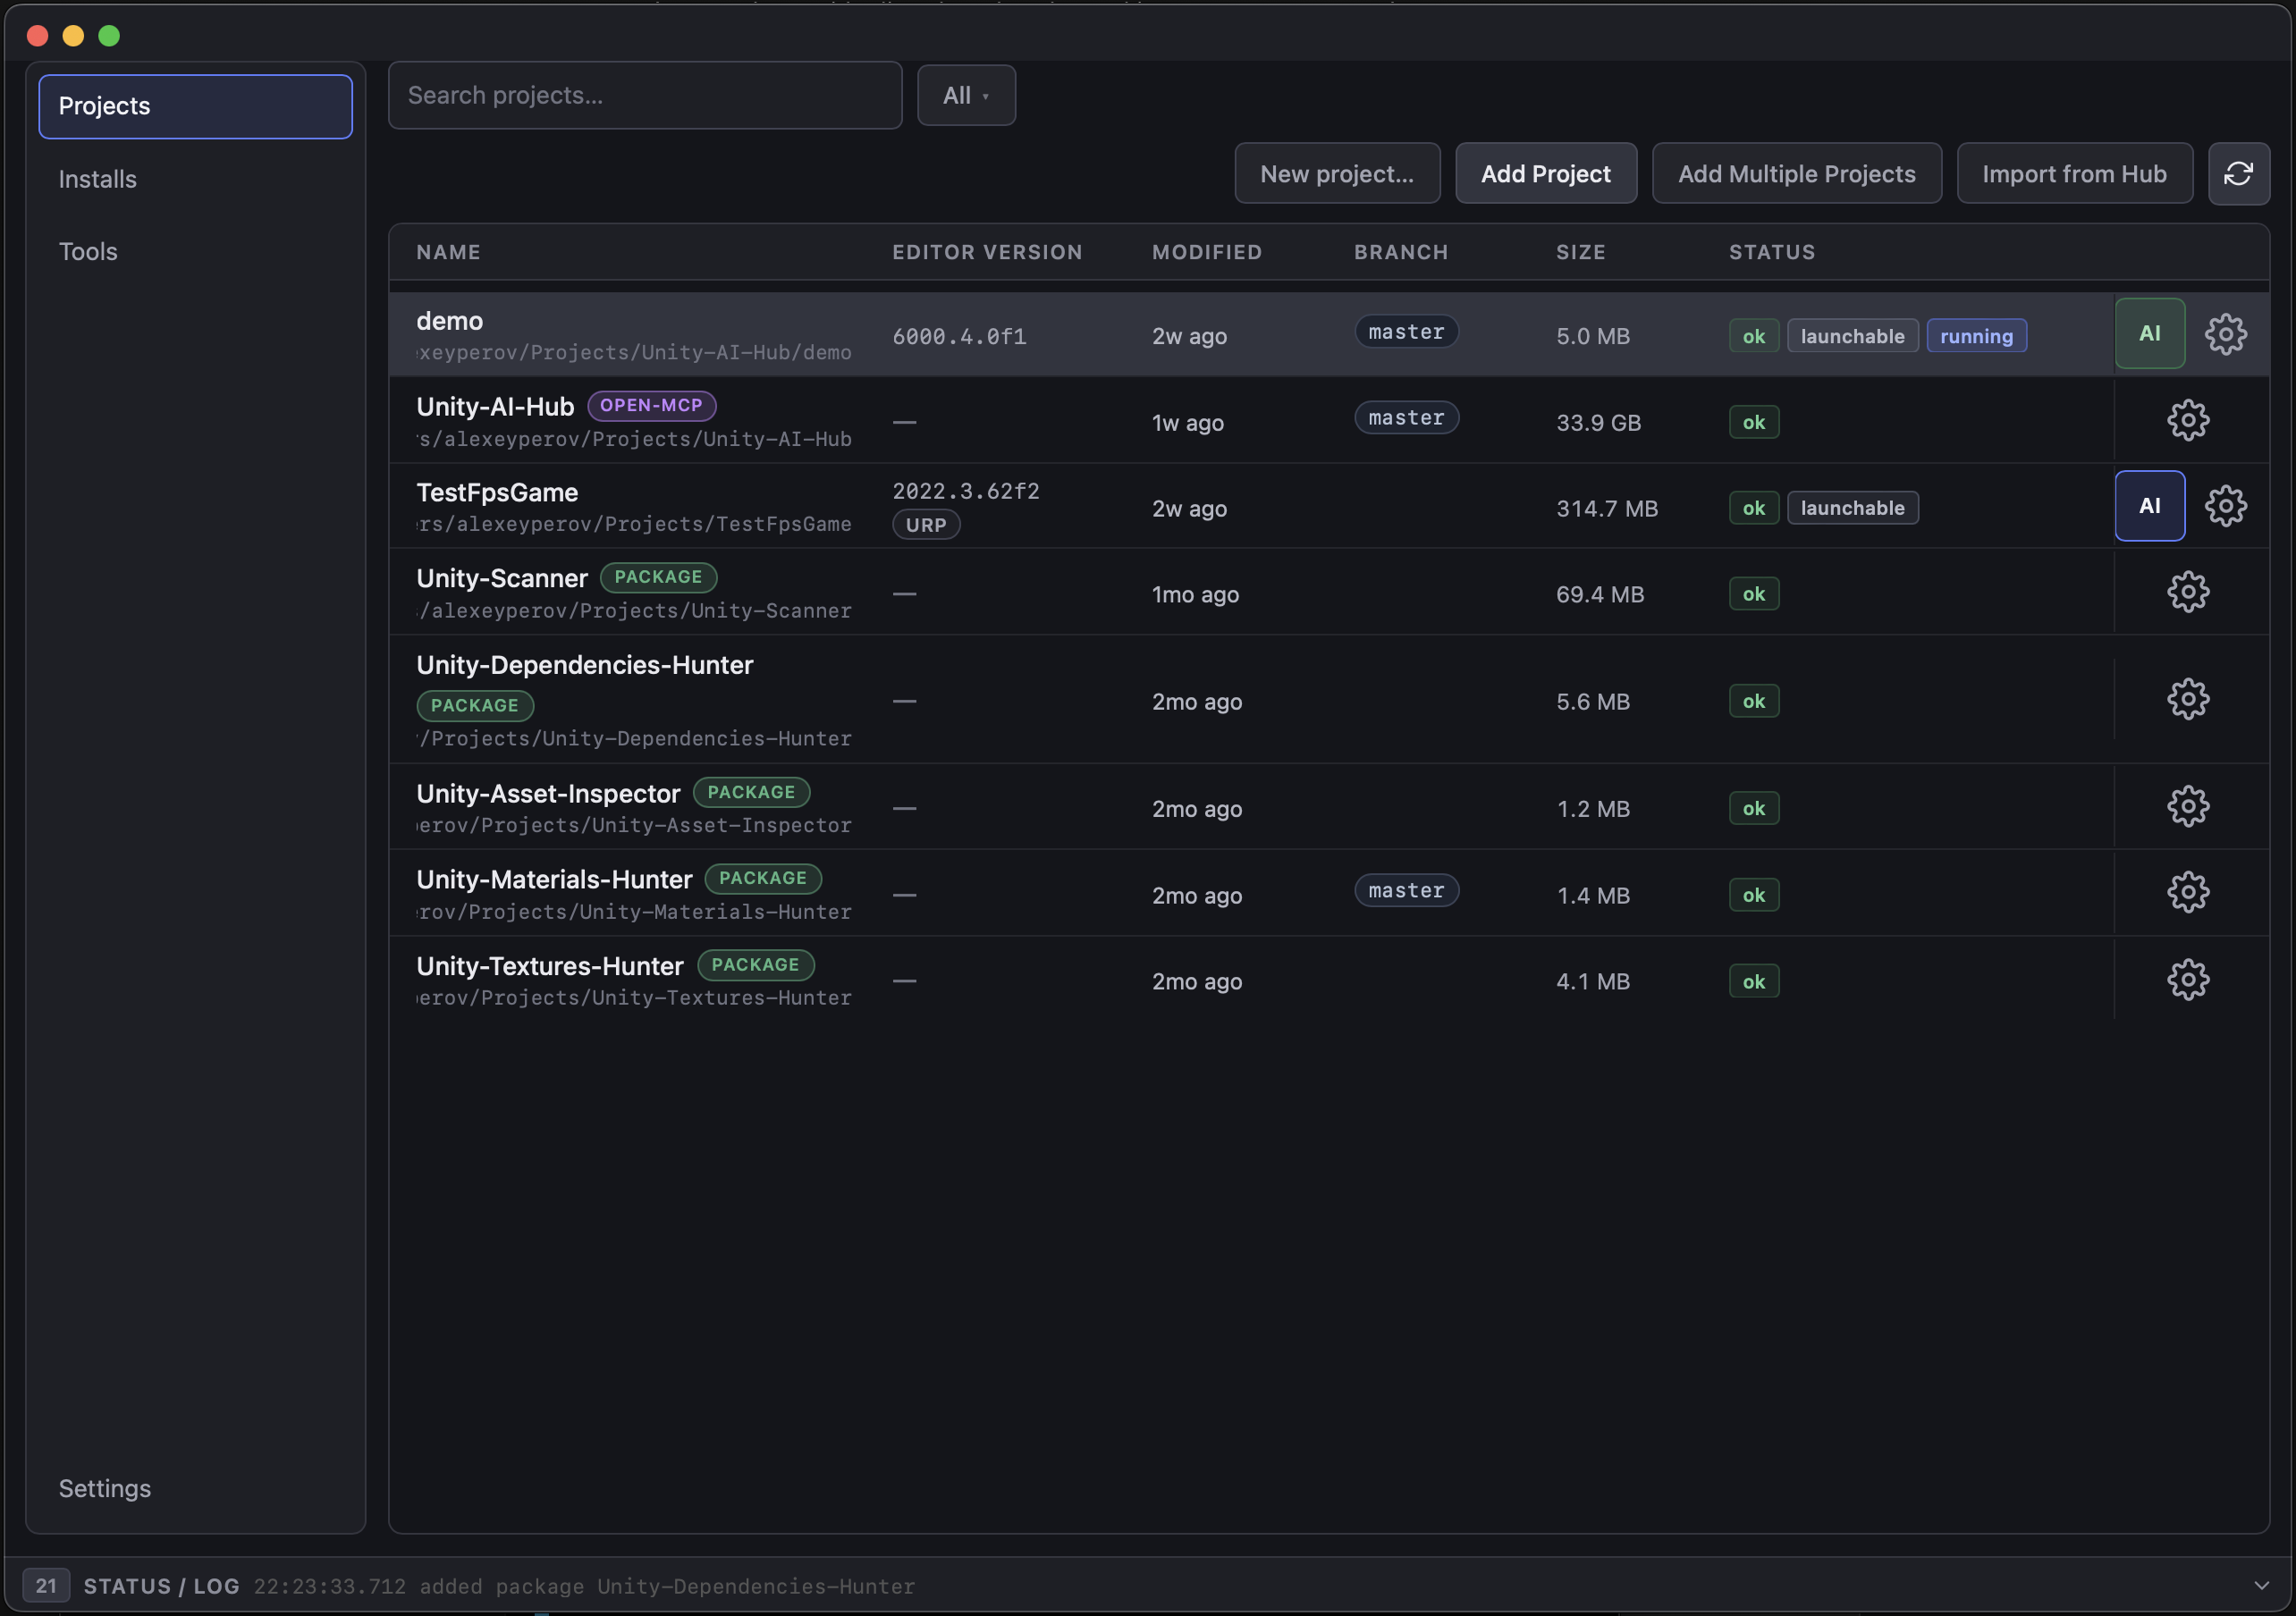Sort by BRANCH column header

(1401, 252)
